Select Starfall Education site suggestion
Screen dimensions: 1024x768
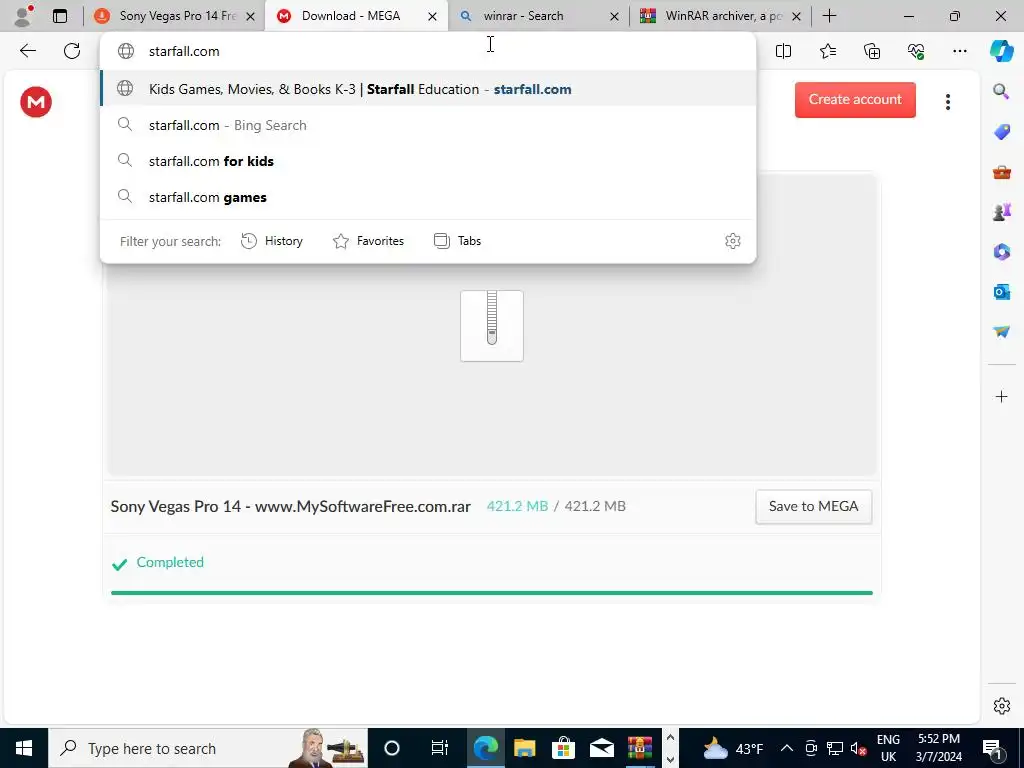(x=428, y=89)
